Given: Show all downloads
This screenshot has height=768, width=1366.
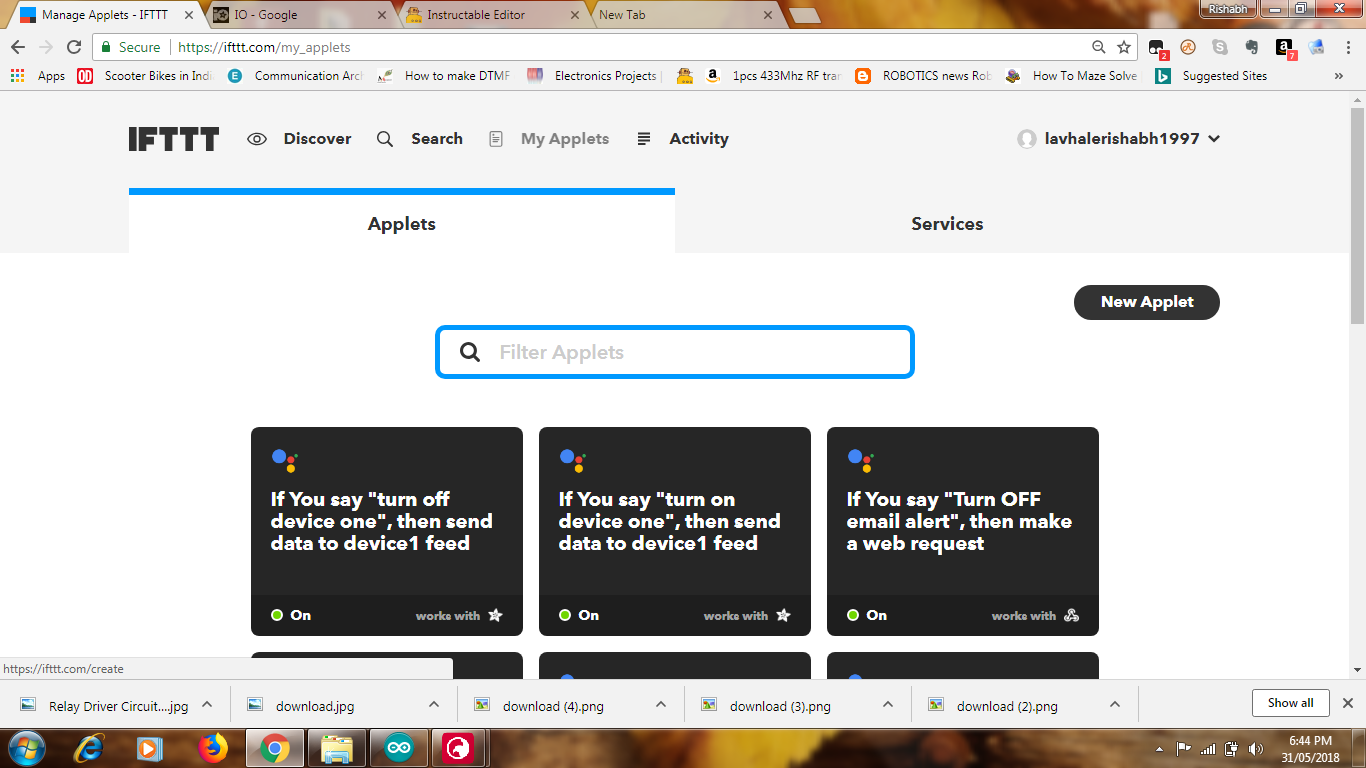Looking at the screenshot, I should point(1290,703).
